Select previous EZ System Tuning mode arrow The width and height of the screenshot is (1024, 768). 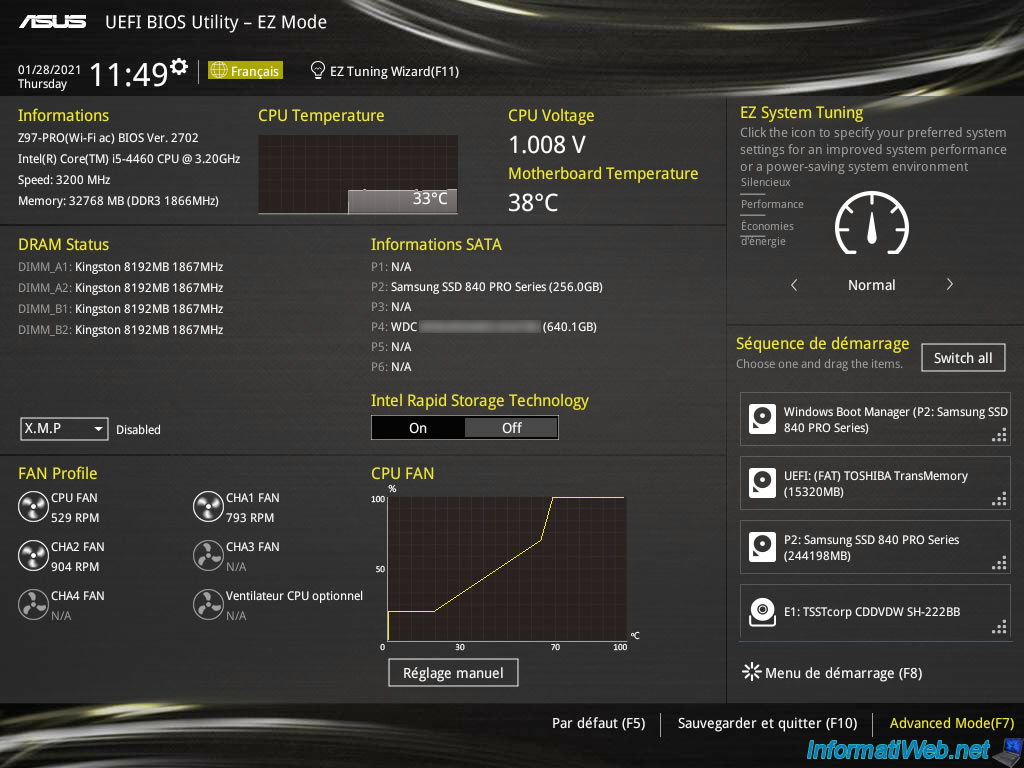coord(794,285)
